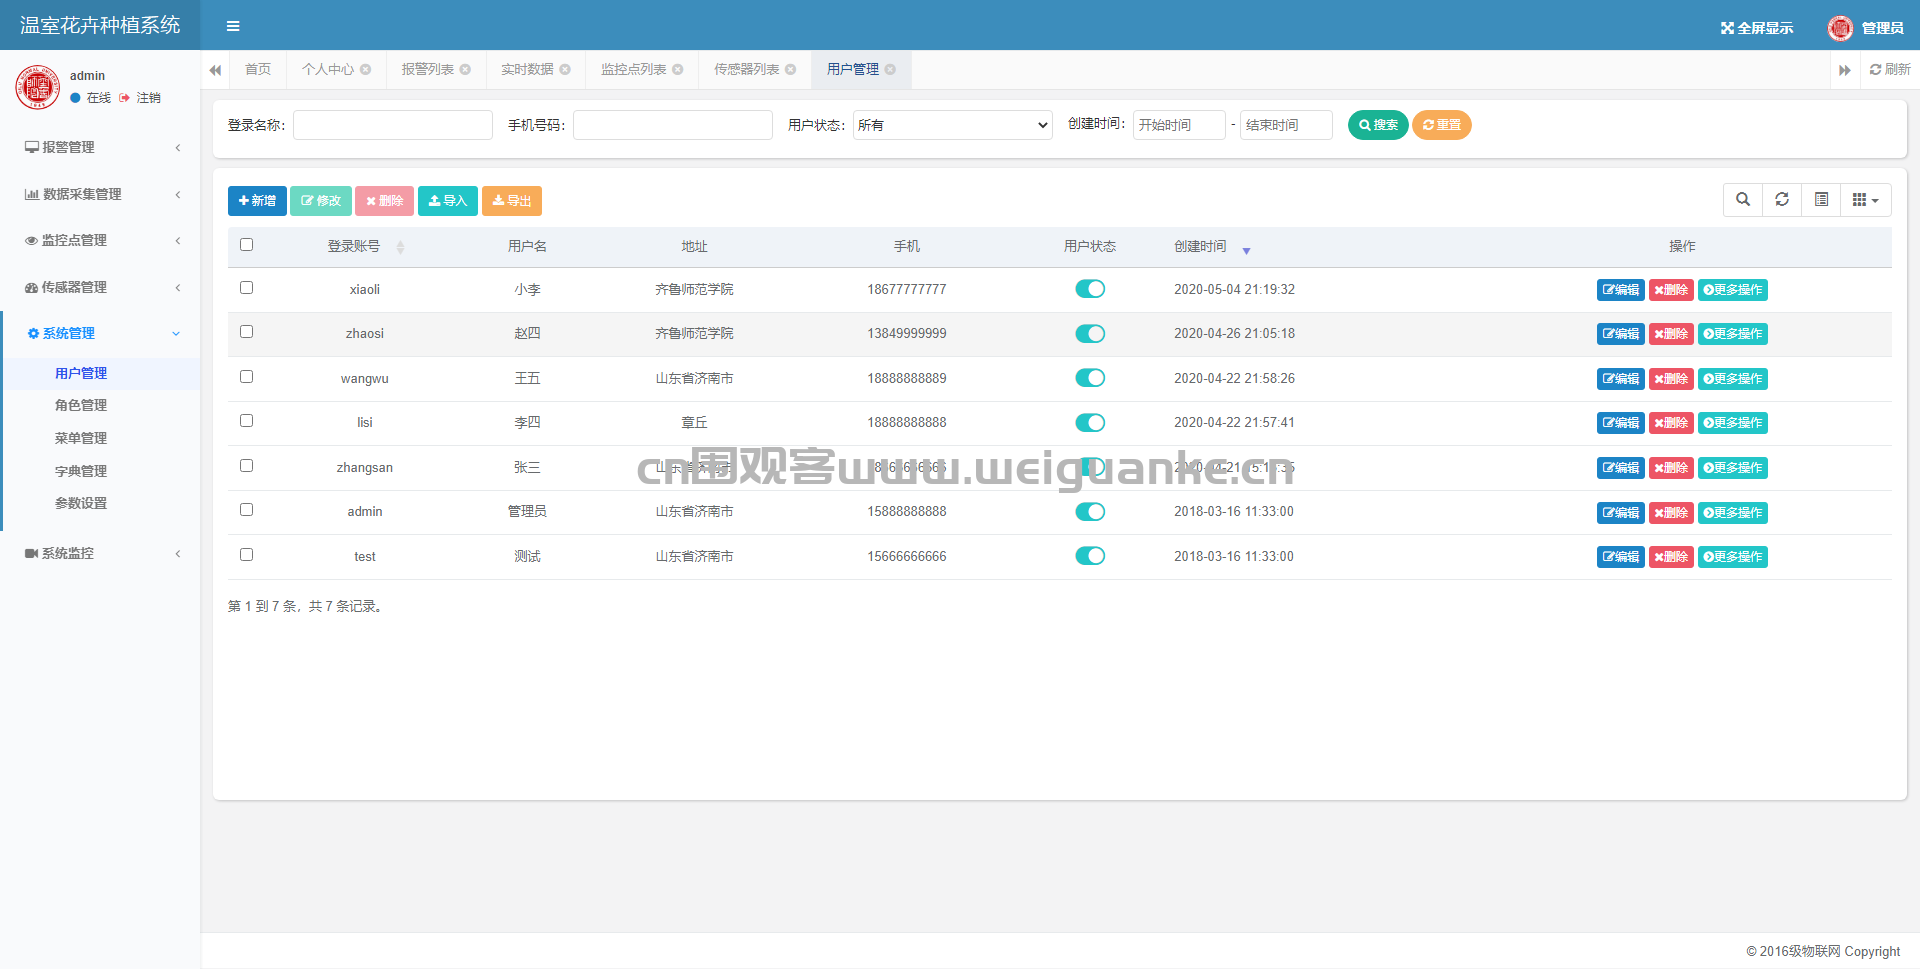Close the 报警列表 tab
Image resolution: width=1920 pixels, height=969 pixels.
tap(465, 69)
